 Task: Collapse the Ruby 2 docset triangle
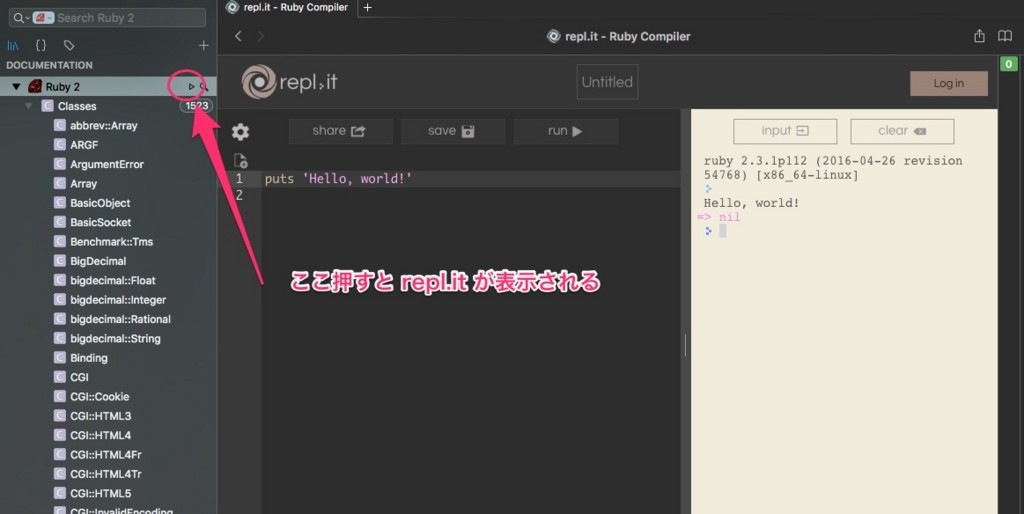coord(16,86)
